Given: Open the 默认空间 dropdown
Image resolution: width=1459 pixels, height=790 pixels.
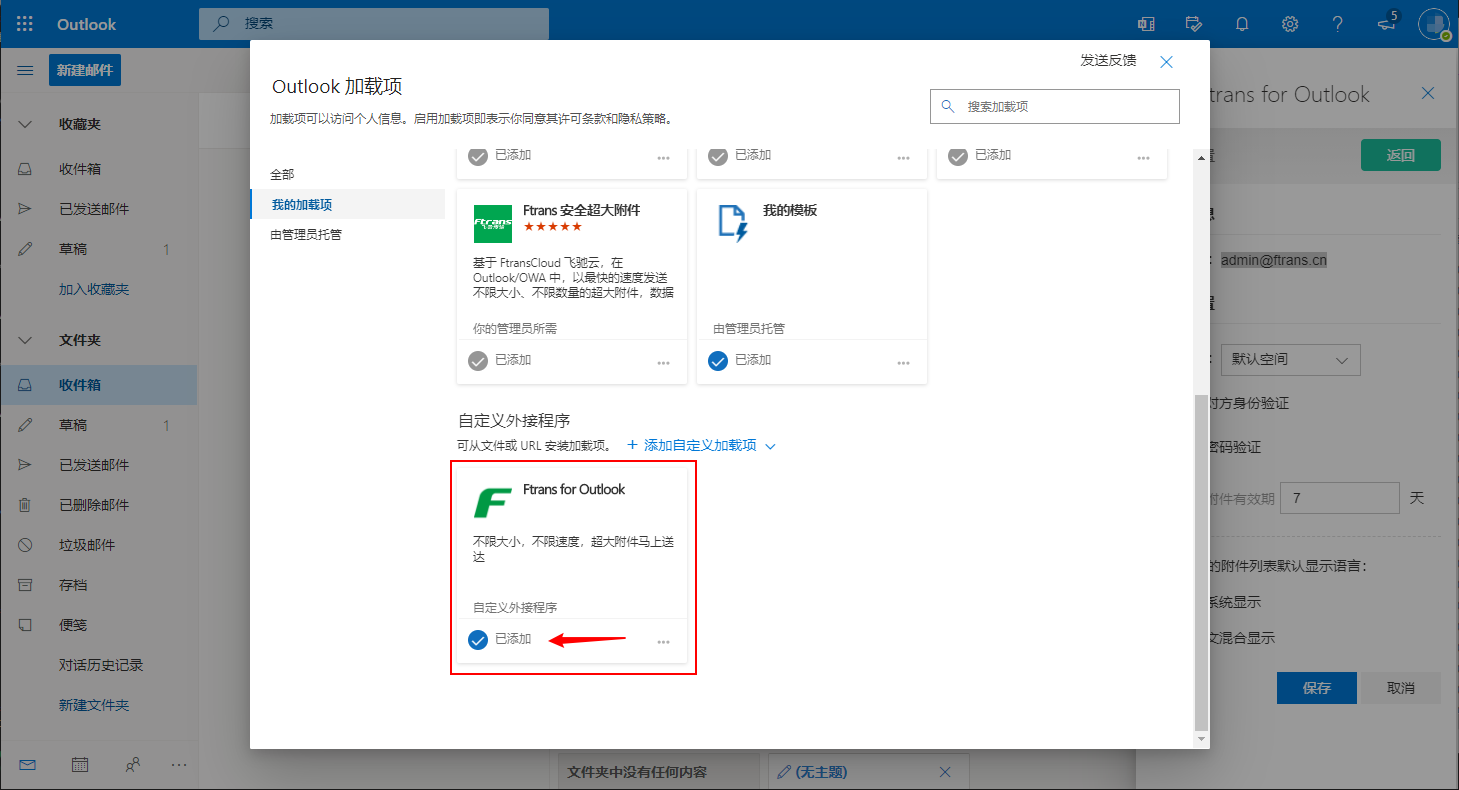Looking at the screenshot, I should click(1290, 359).
